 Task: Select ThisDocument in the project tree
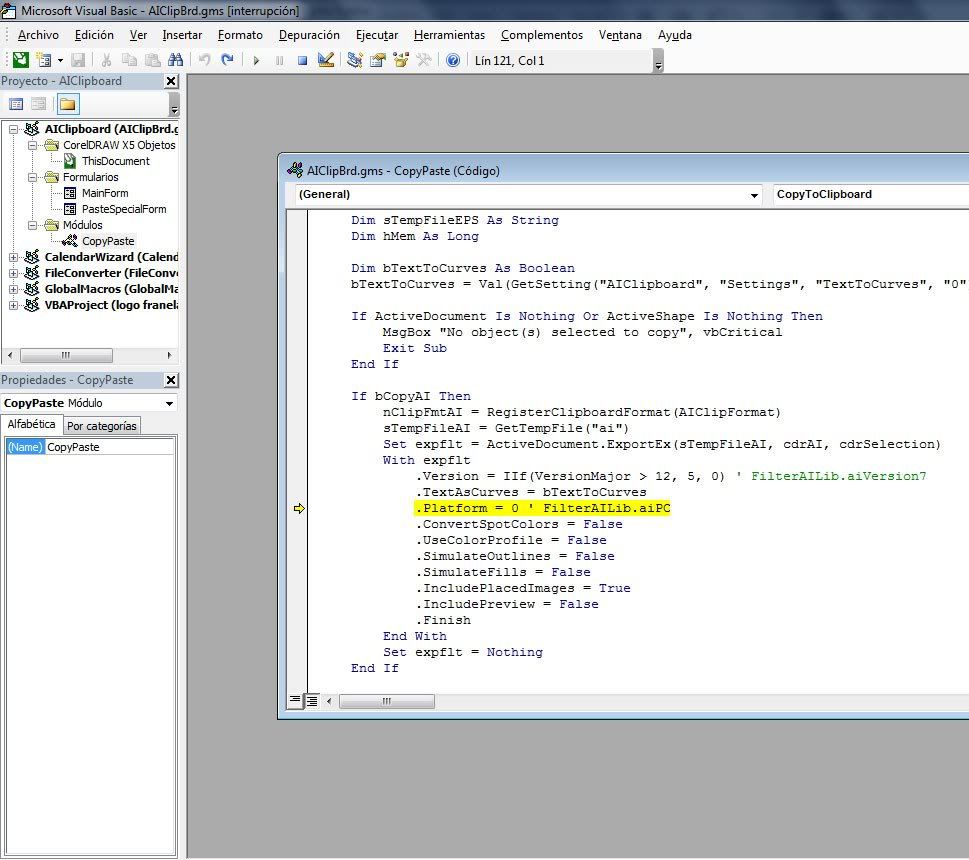click(x=116, y=161)
